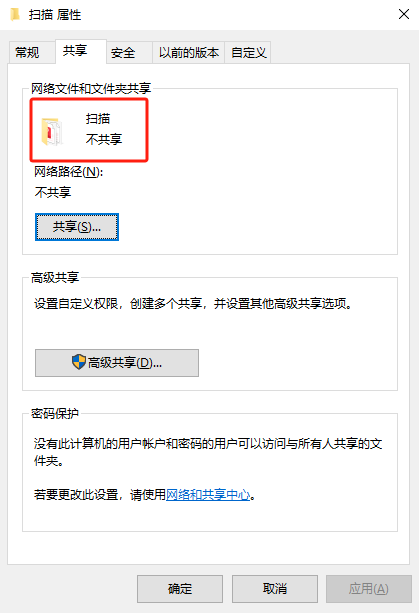The width and height of the screenshot is (419, 613).
Task: Click the 共享(S)... button
Action: [77, 227]
